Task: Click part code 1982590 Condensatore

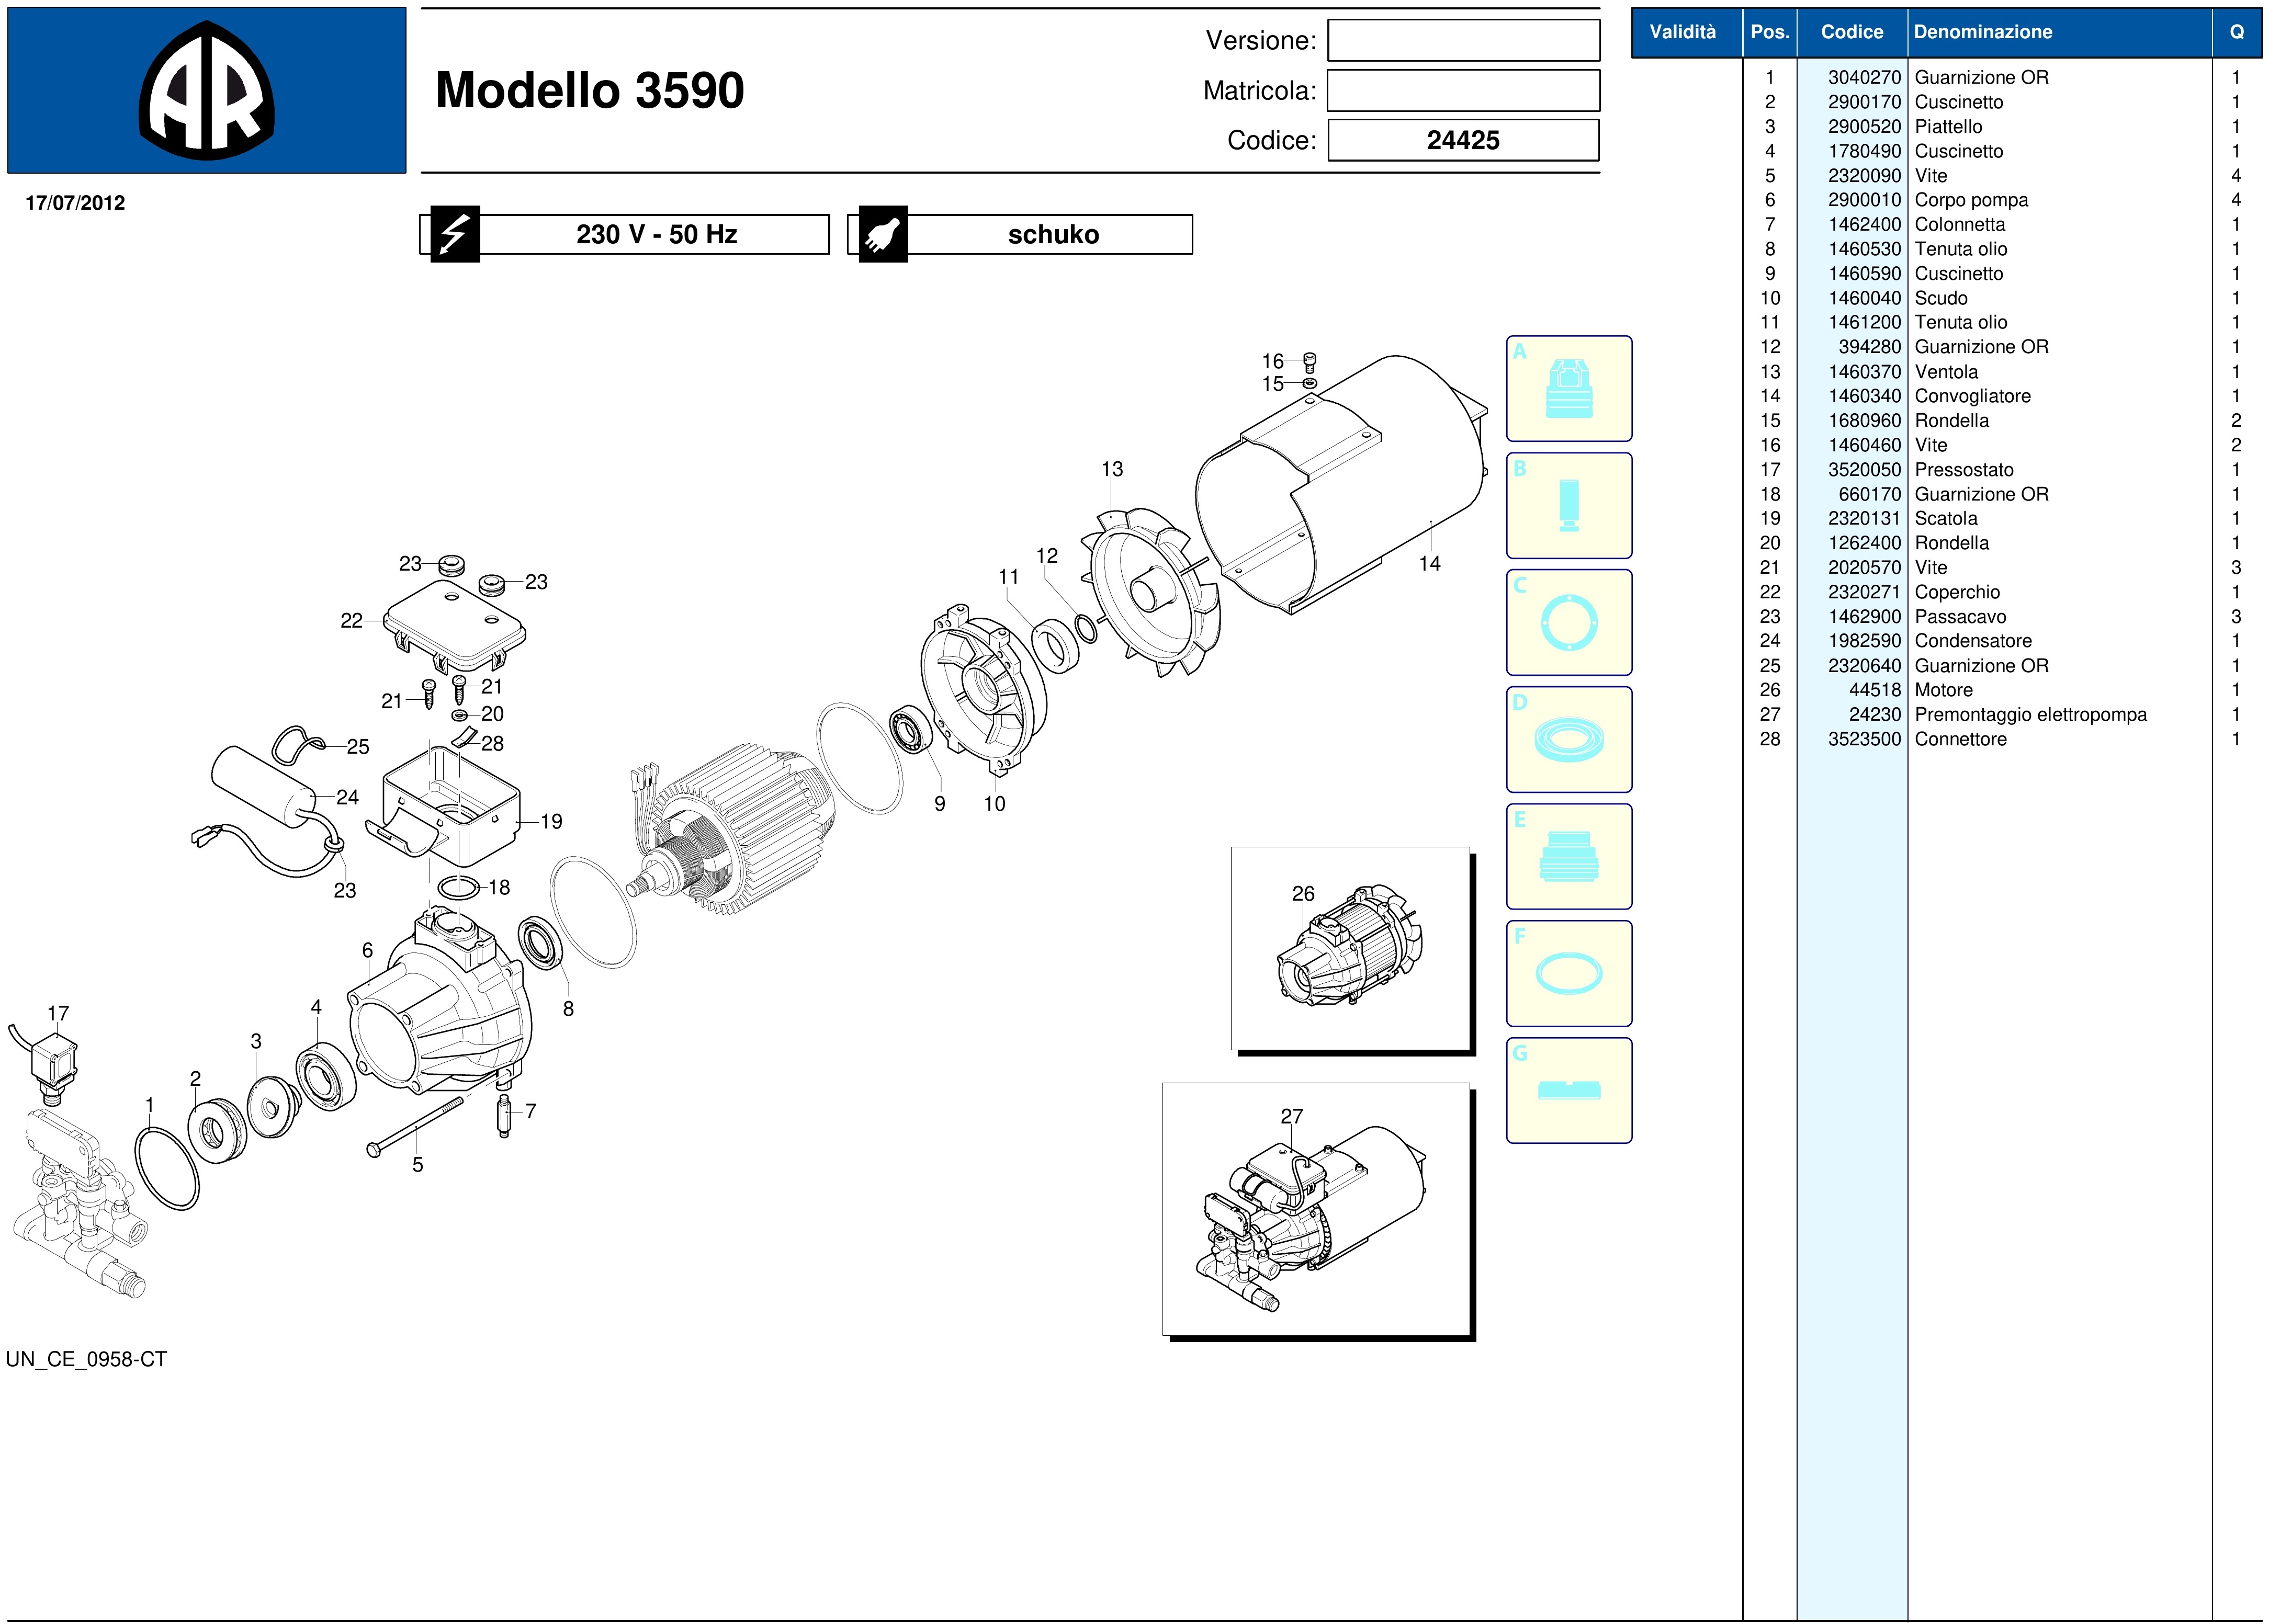Action: (x=1864, y=641)
